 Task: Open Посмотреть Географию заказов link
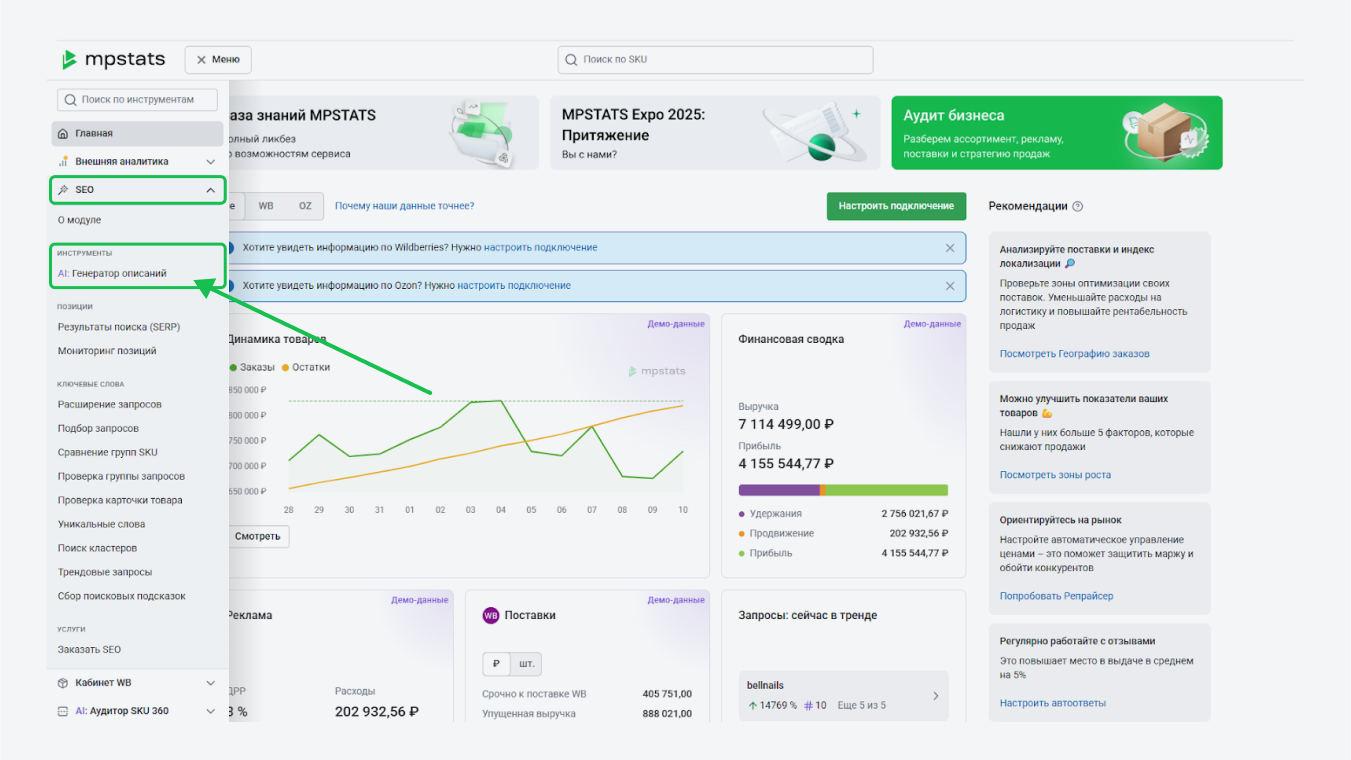click(x=1075, y=354)
